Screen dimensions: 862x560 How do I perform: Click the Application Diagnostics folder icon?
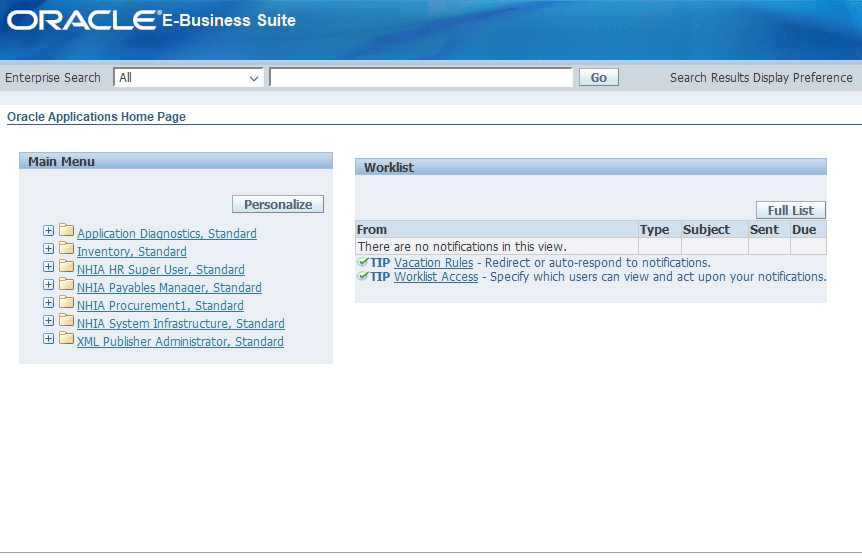coord(67,232)
